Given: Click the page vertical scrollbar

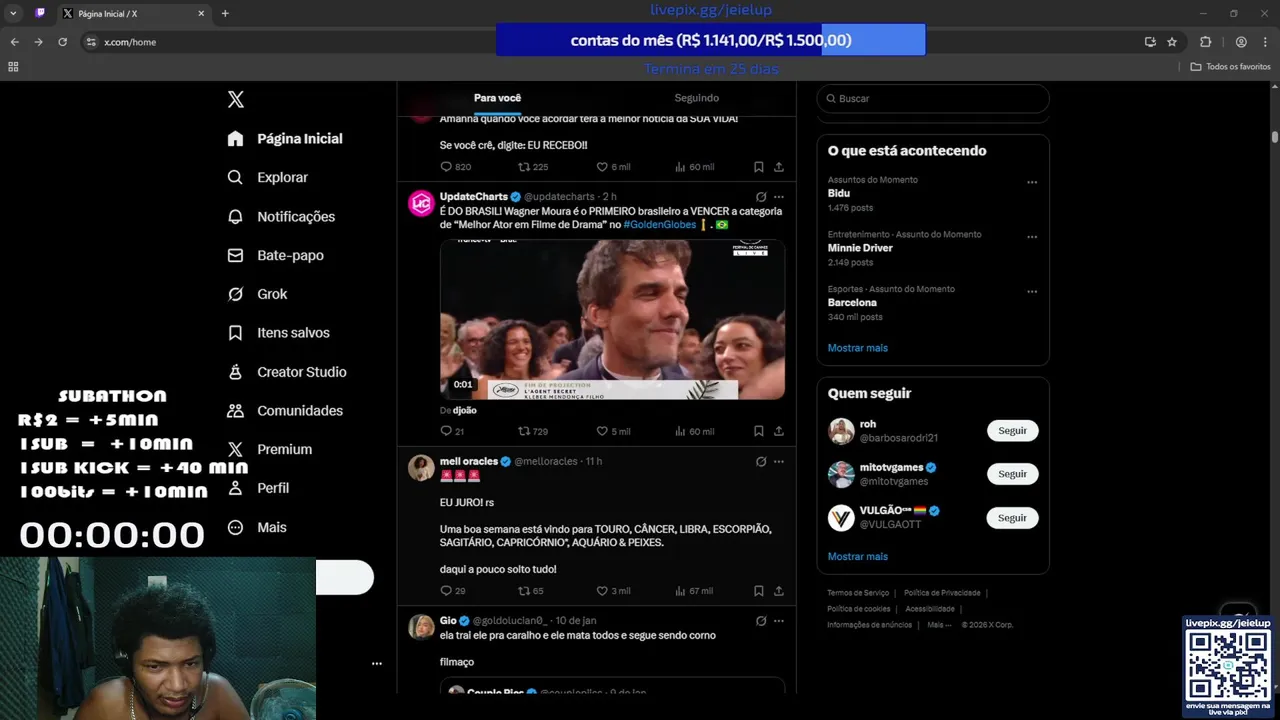Looking at the screenshot, I should pyautogui.click(x=1275, y=137).
